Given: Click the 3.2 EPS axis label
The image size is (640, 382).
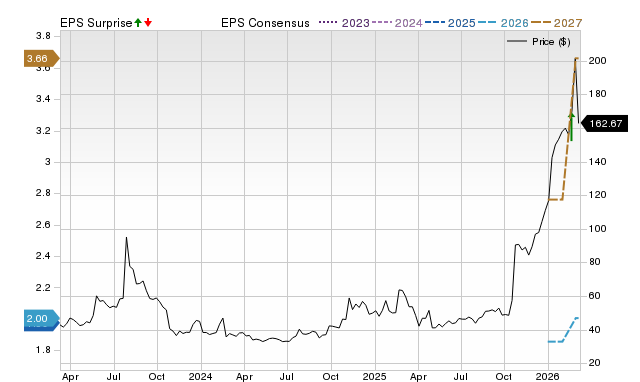Looking at the screenshot, I should coord(43,131).
